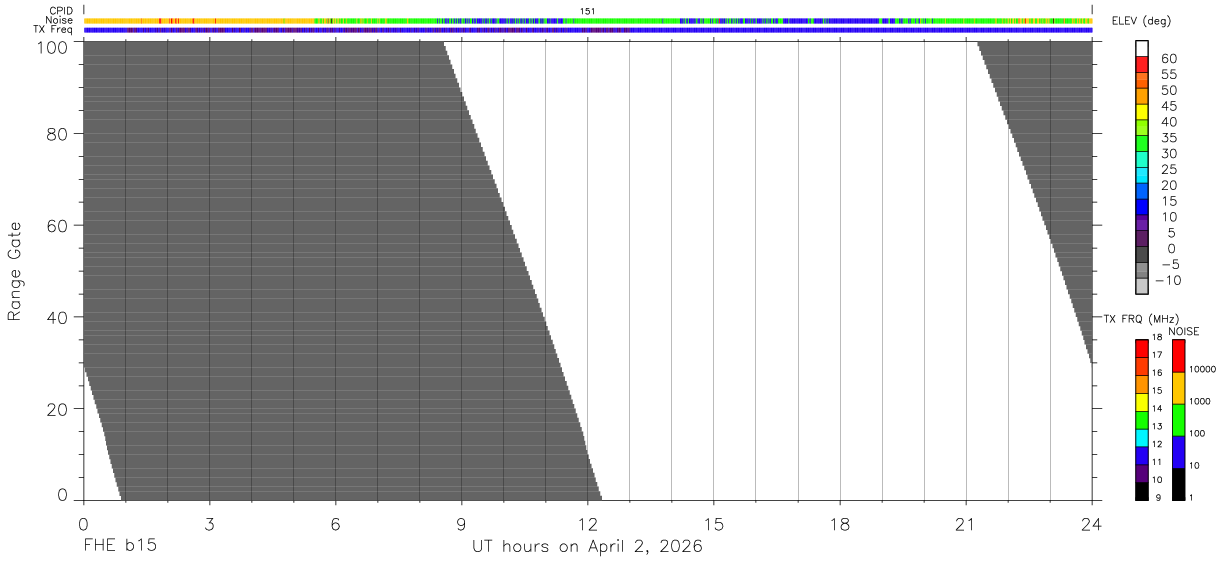Image resolution: width=1228 pixels, height=567 pixels.
Task: Pick the purple swatch in TX FRQ legend
Action: 1142,474
